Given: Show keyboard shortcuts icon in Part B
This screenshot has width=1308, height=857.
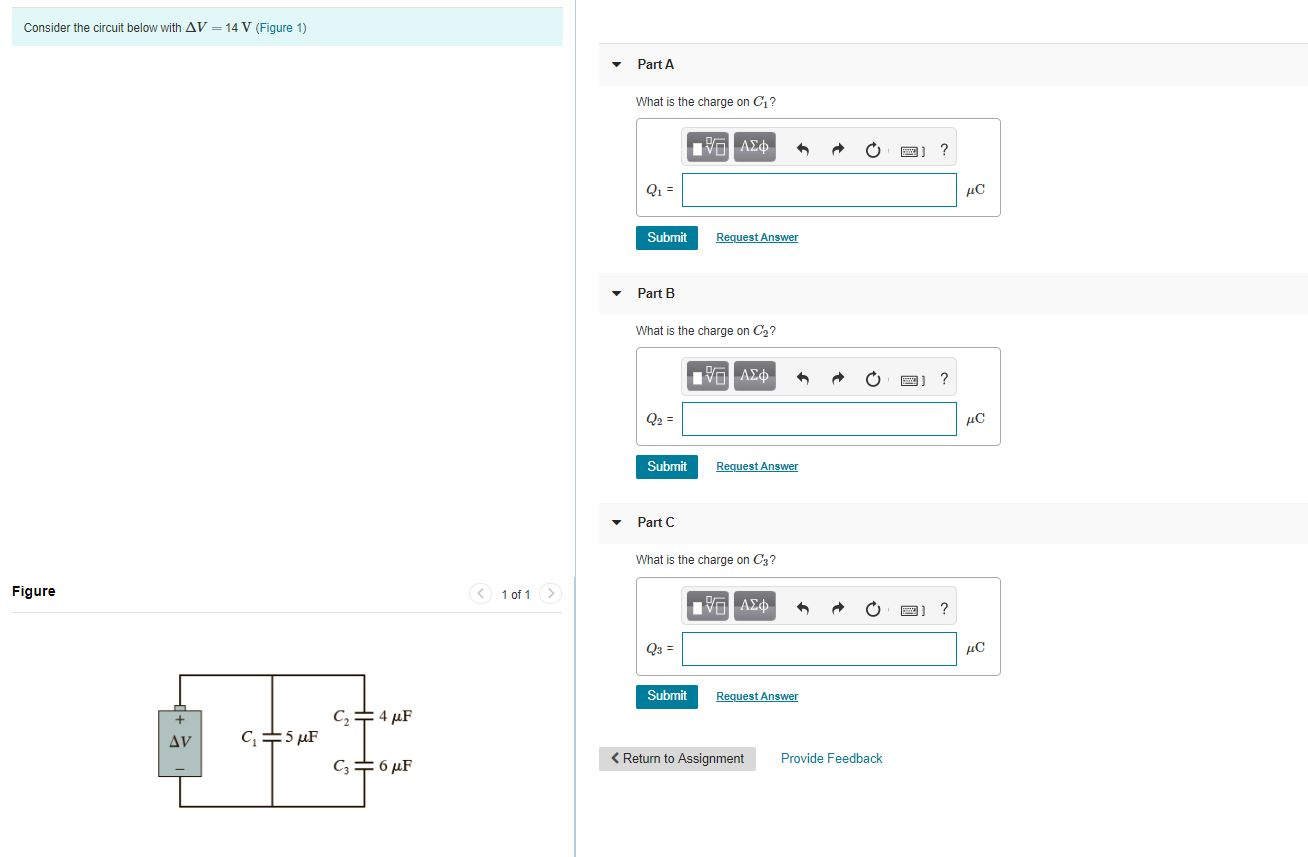Looking at the screenshot, I should (x=911, y=380).
